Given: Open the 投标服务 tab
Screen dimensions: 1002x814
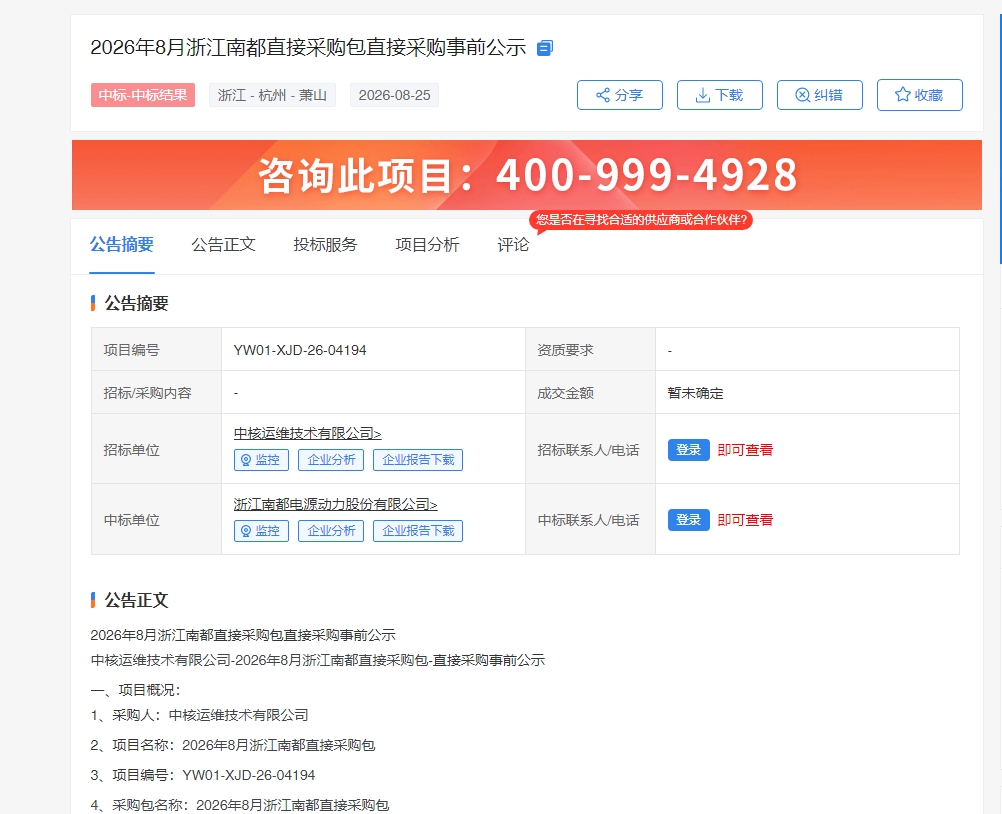Looking at the screenshot, I should pos(325,245).
